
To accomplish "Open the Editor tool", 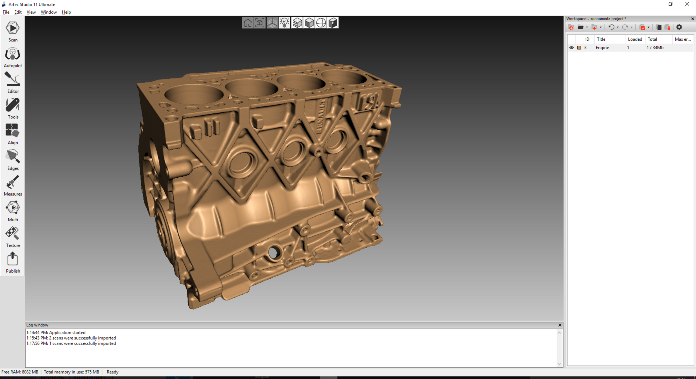I will (12, 83).
